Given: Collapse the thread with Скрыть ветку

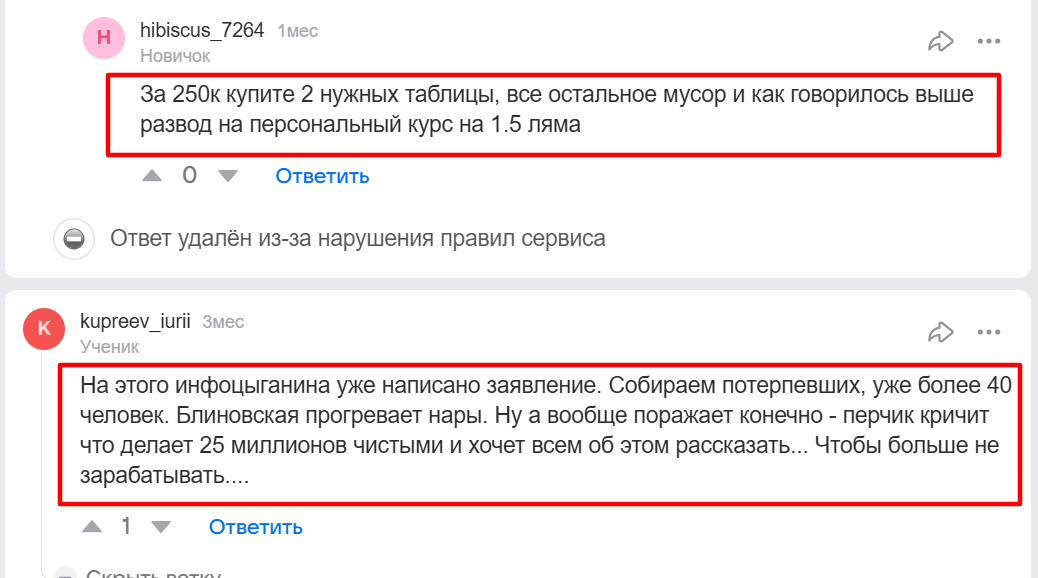Looking at the screenshot, I should coord(152,573).
